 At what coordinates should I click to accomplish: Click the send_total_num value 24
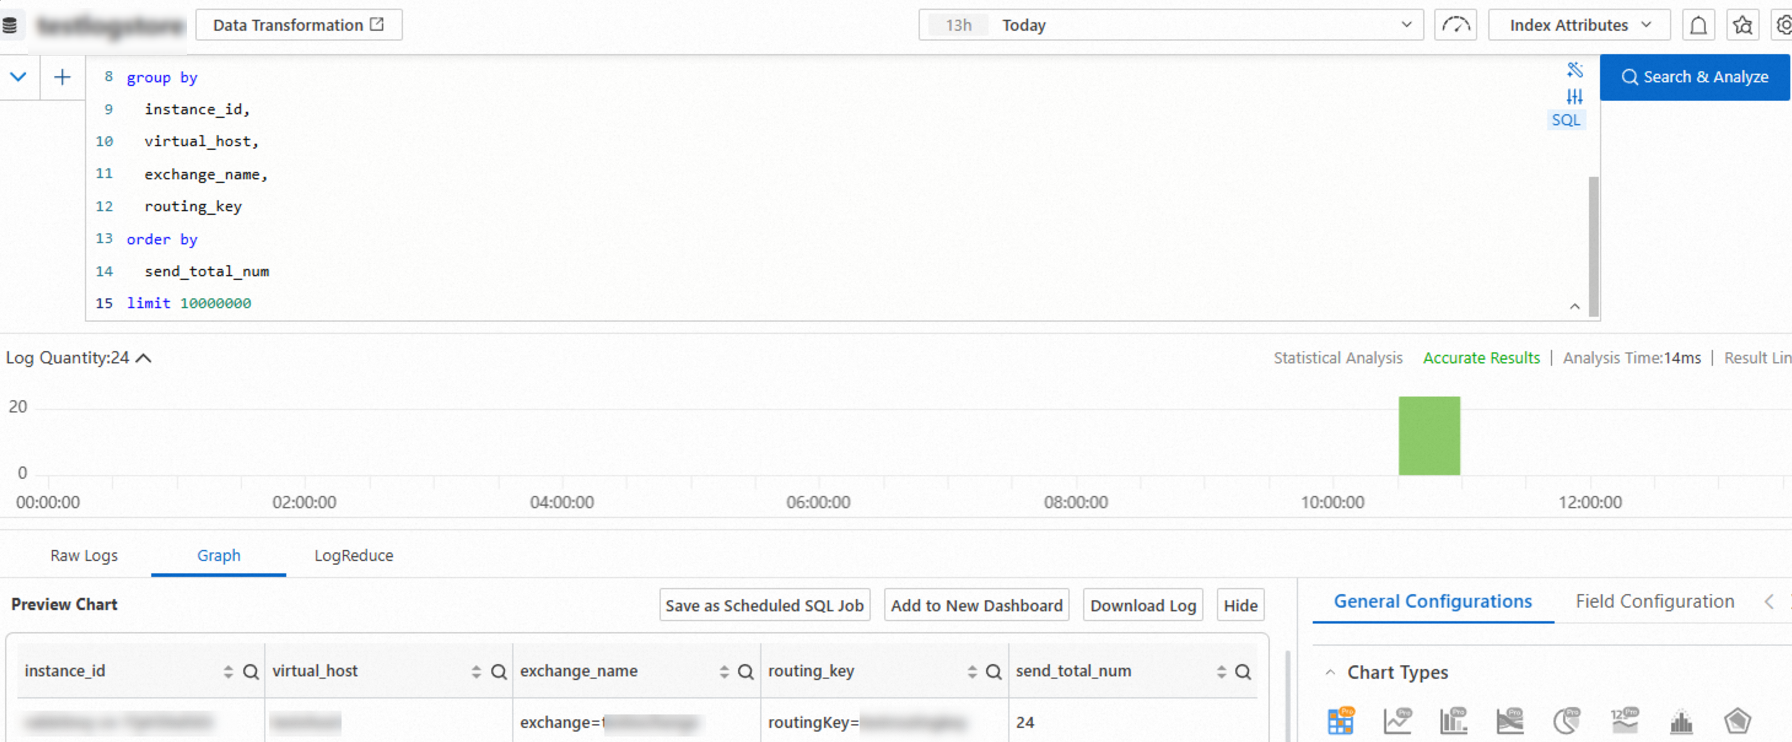click(x=1025, y=722)
